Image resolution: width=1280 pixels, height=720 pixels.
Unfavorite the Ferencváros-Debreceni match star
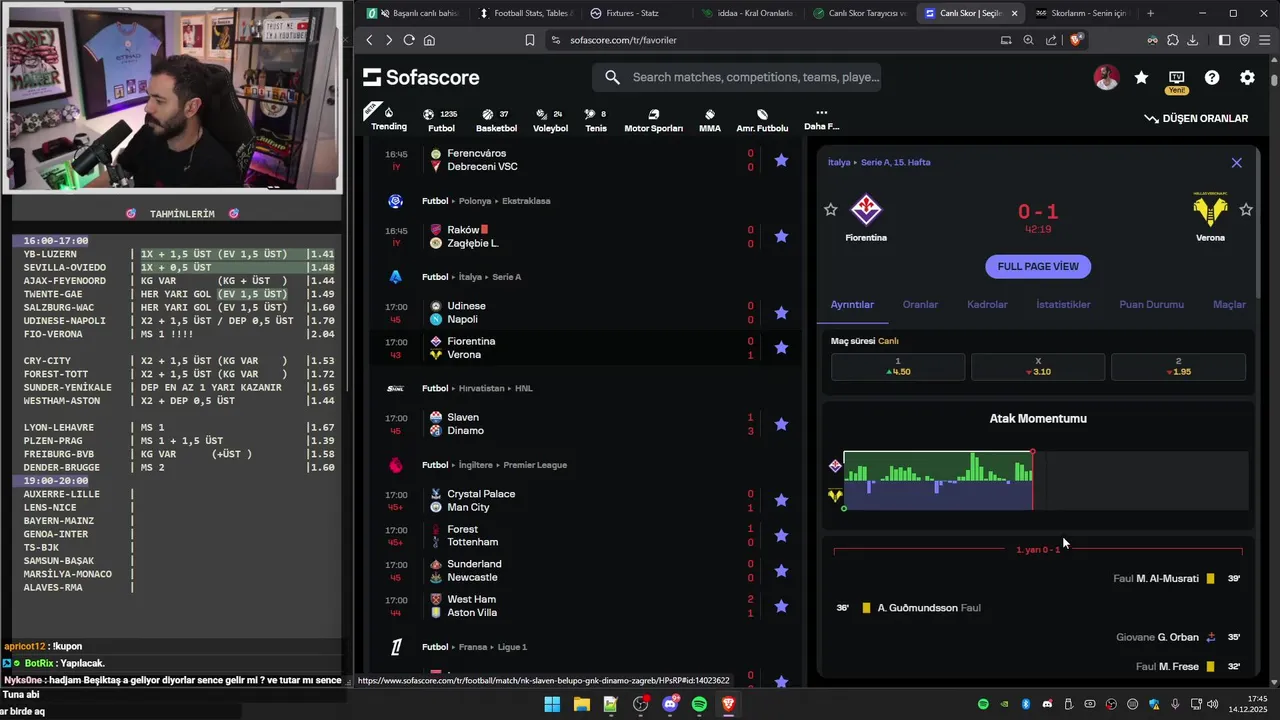pos(781,160)
